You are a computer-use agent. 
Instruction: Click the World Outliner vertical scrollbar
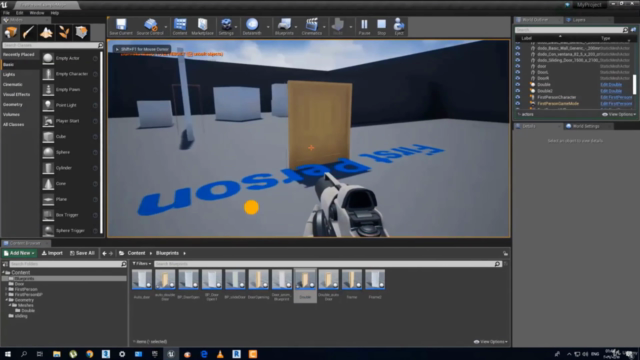coord(634,84)
